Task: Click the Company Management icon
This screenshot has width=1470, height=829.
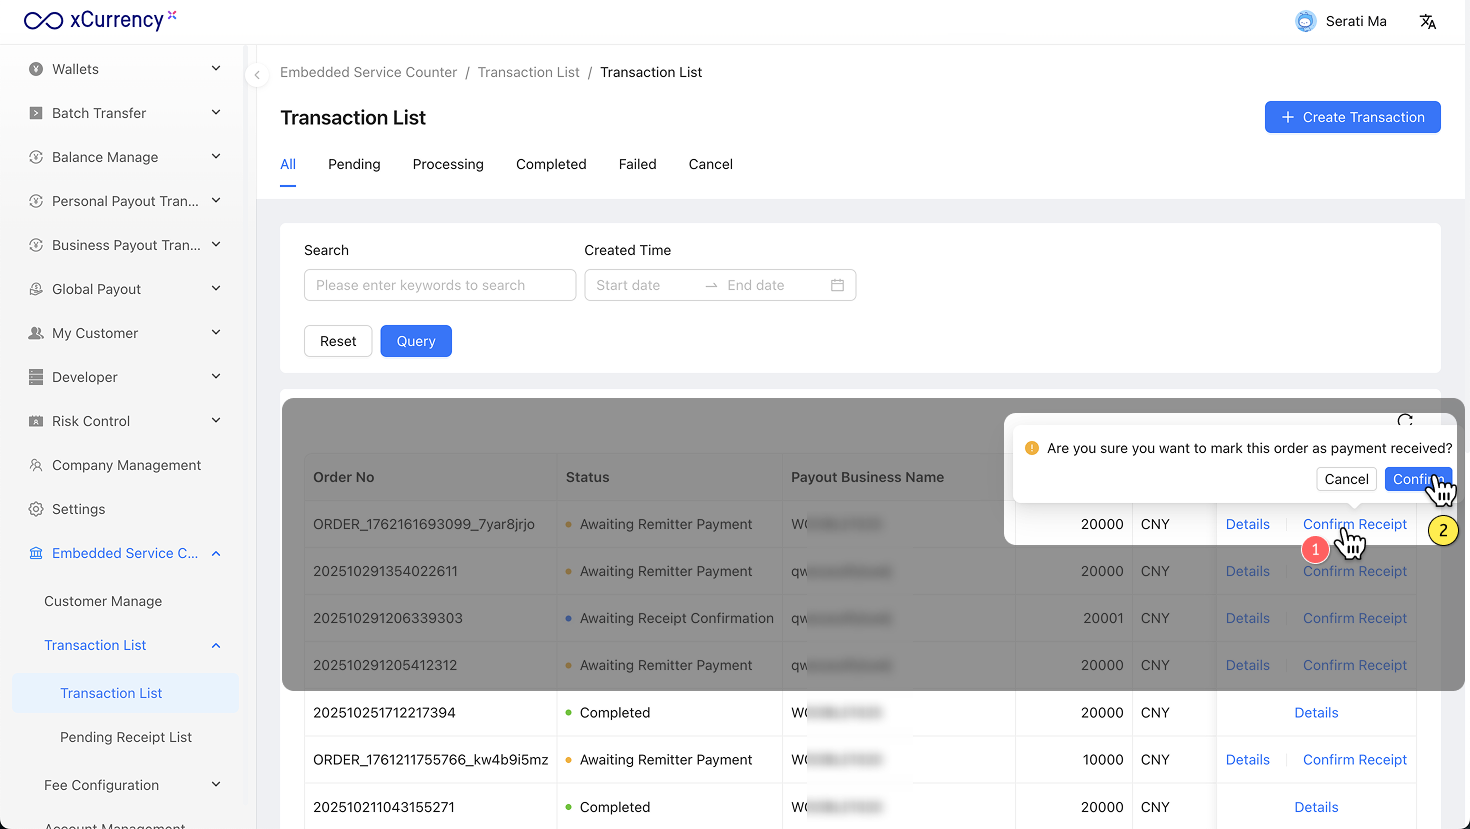Action: click(36, 465)
